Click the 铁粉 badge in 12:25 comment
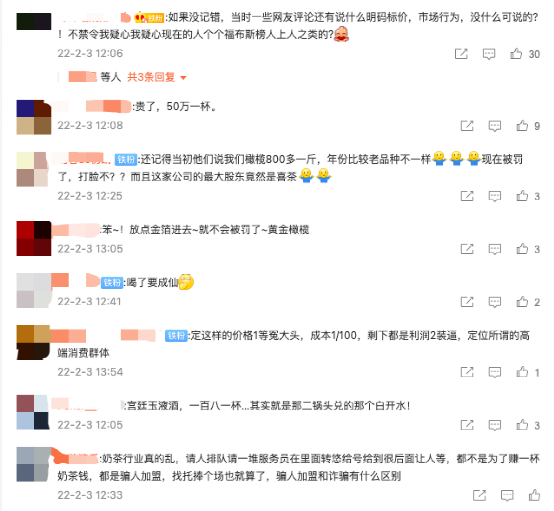The height and width of the screenshot is (511, 554). tap(126, 159)
